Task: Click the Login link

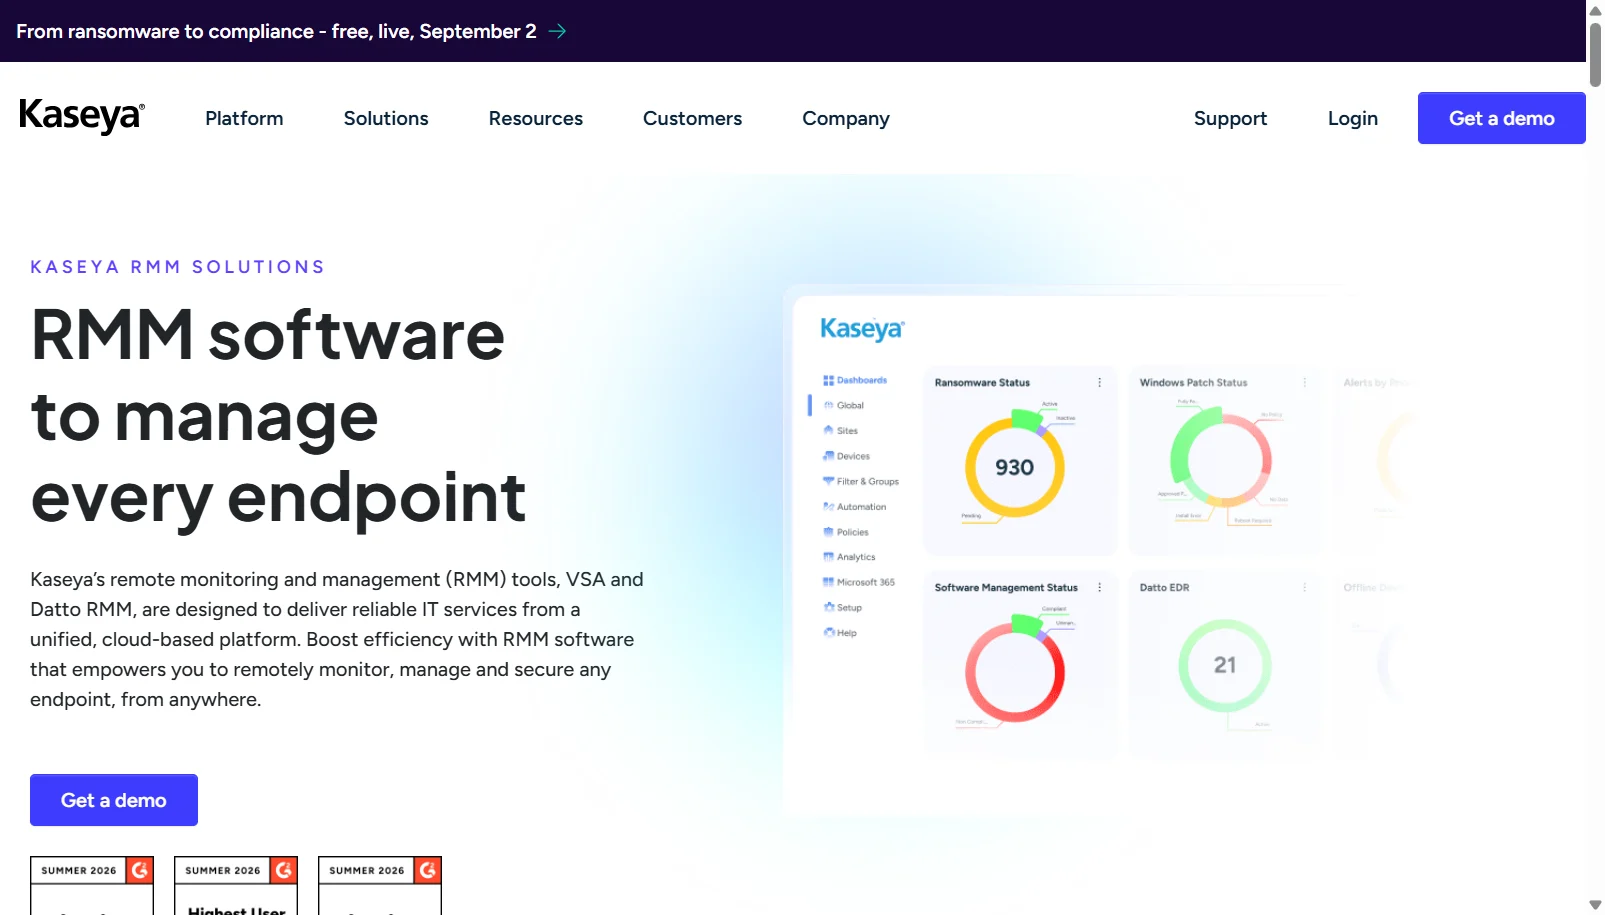Action: click(x=1353, y=118)
